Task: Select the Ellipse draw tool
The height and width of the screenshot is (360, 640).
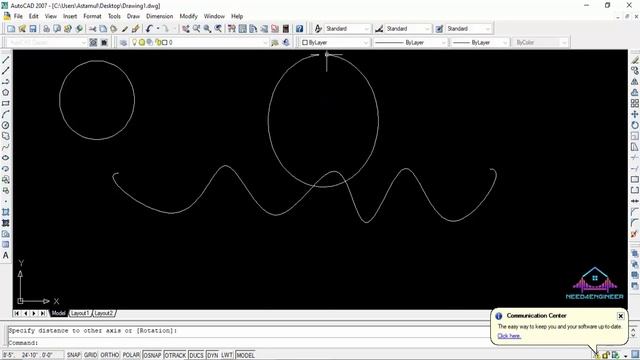Action: pyautogui.click(x=6, y=158)
